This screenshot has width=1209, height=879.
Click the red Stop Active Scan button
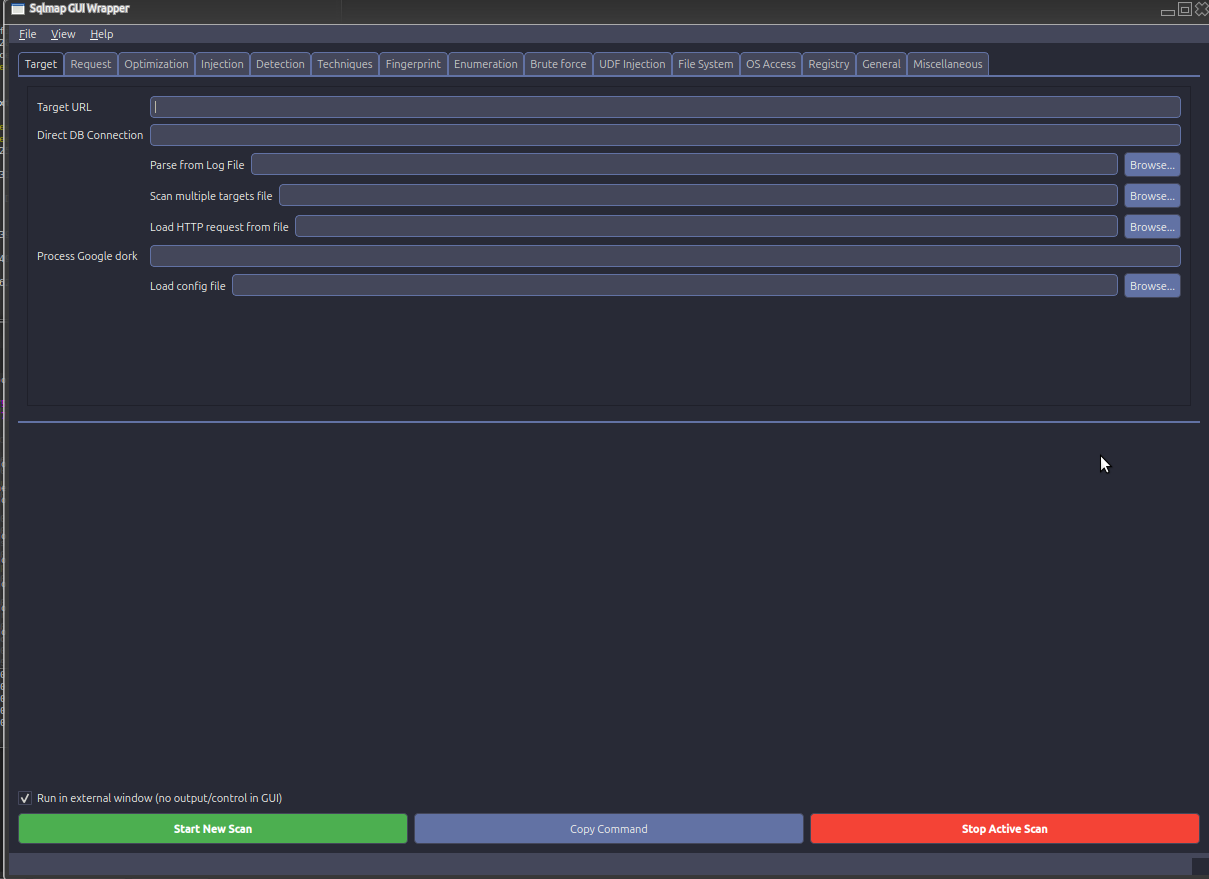[1005, 828]
